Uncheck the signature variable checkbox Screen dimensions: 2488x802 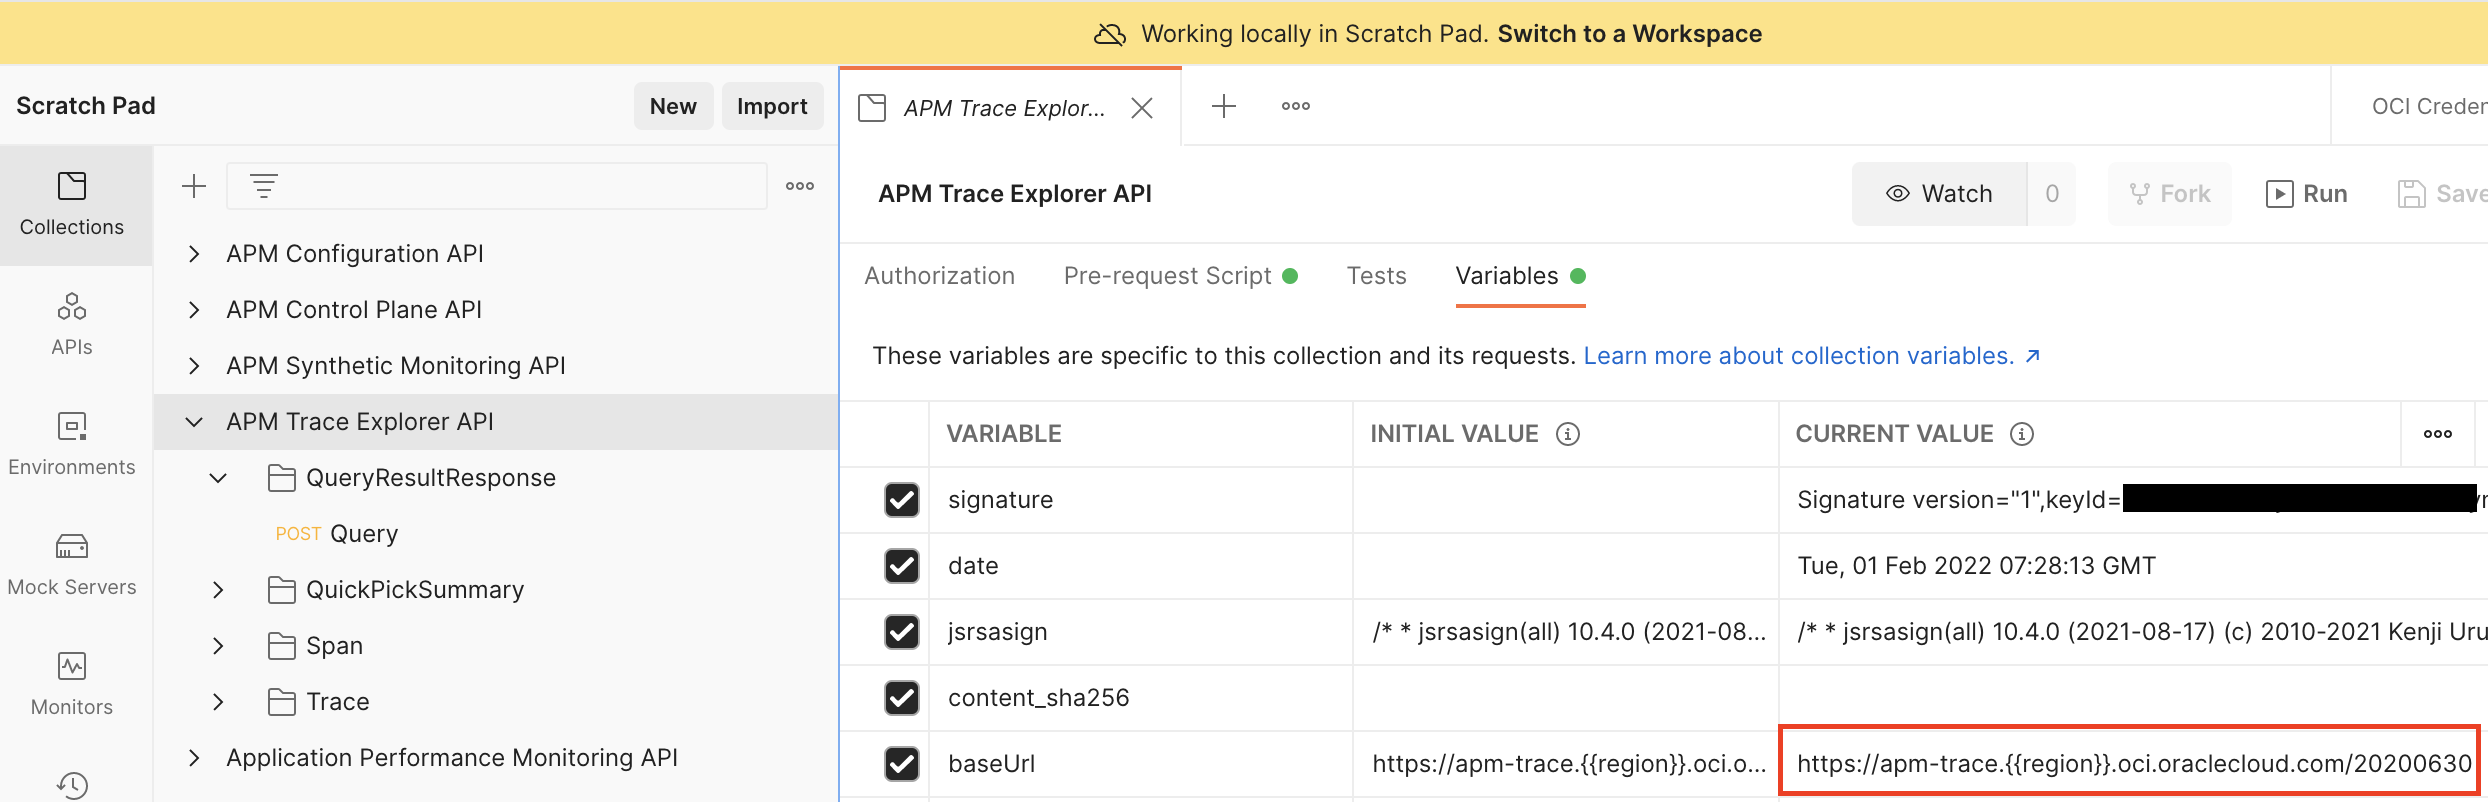[901, 500]
